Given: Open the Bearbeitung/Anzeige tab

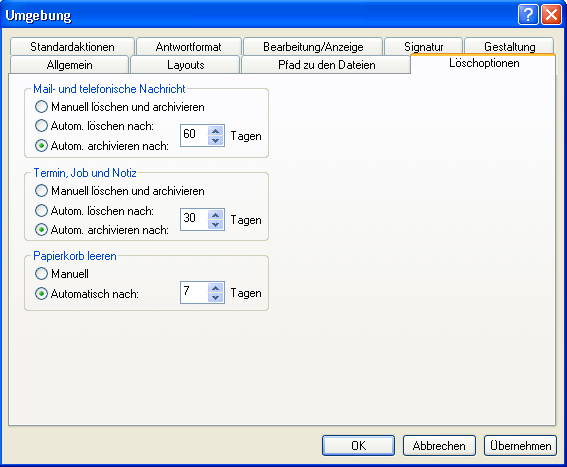Looking at the screenshot, I should (313, 47).
